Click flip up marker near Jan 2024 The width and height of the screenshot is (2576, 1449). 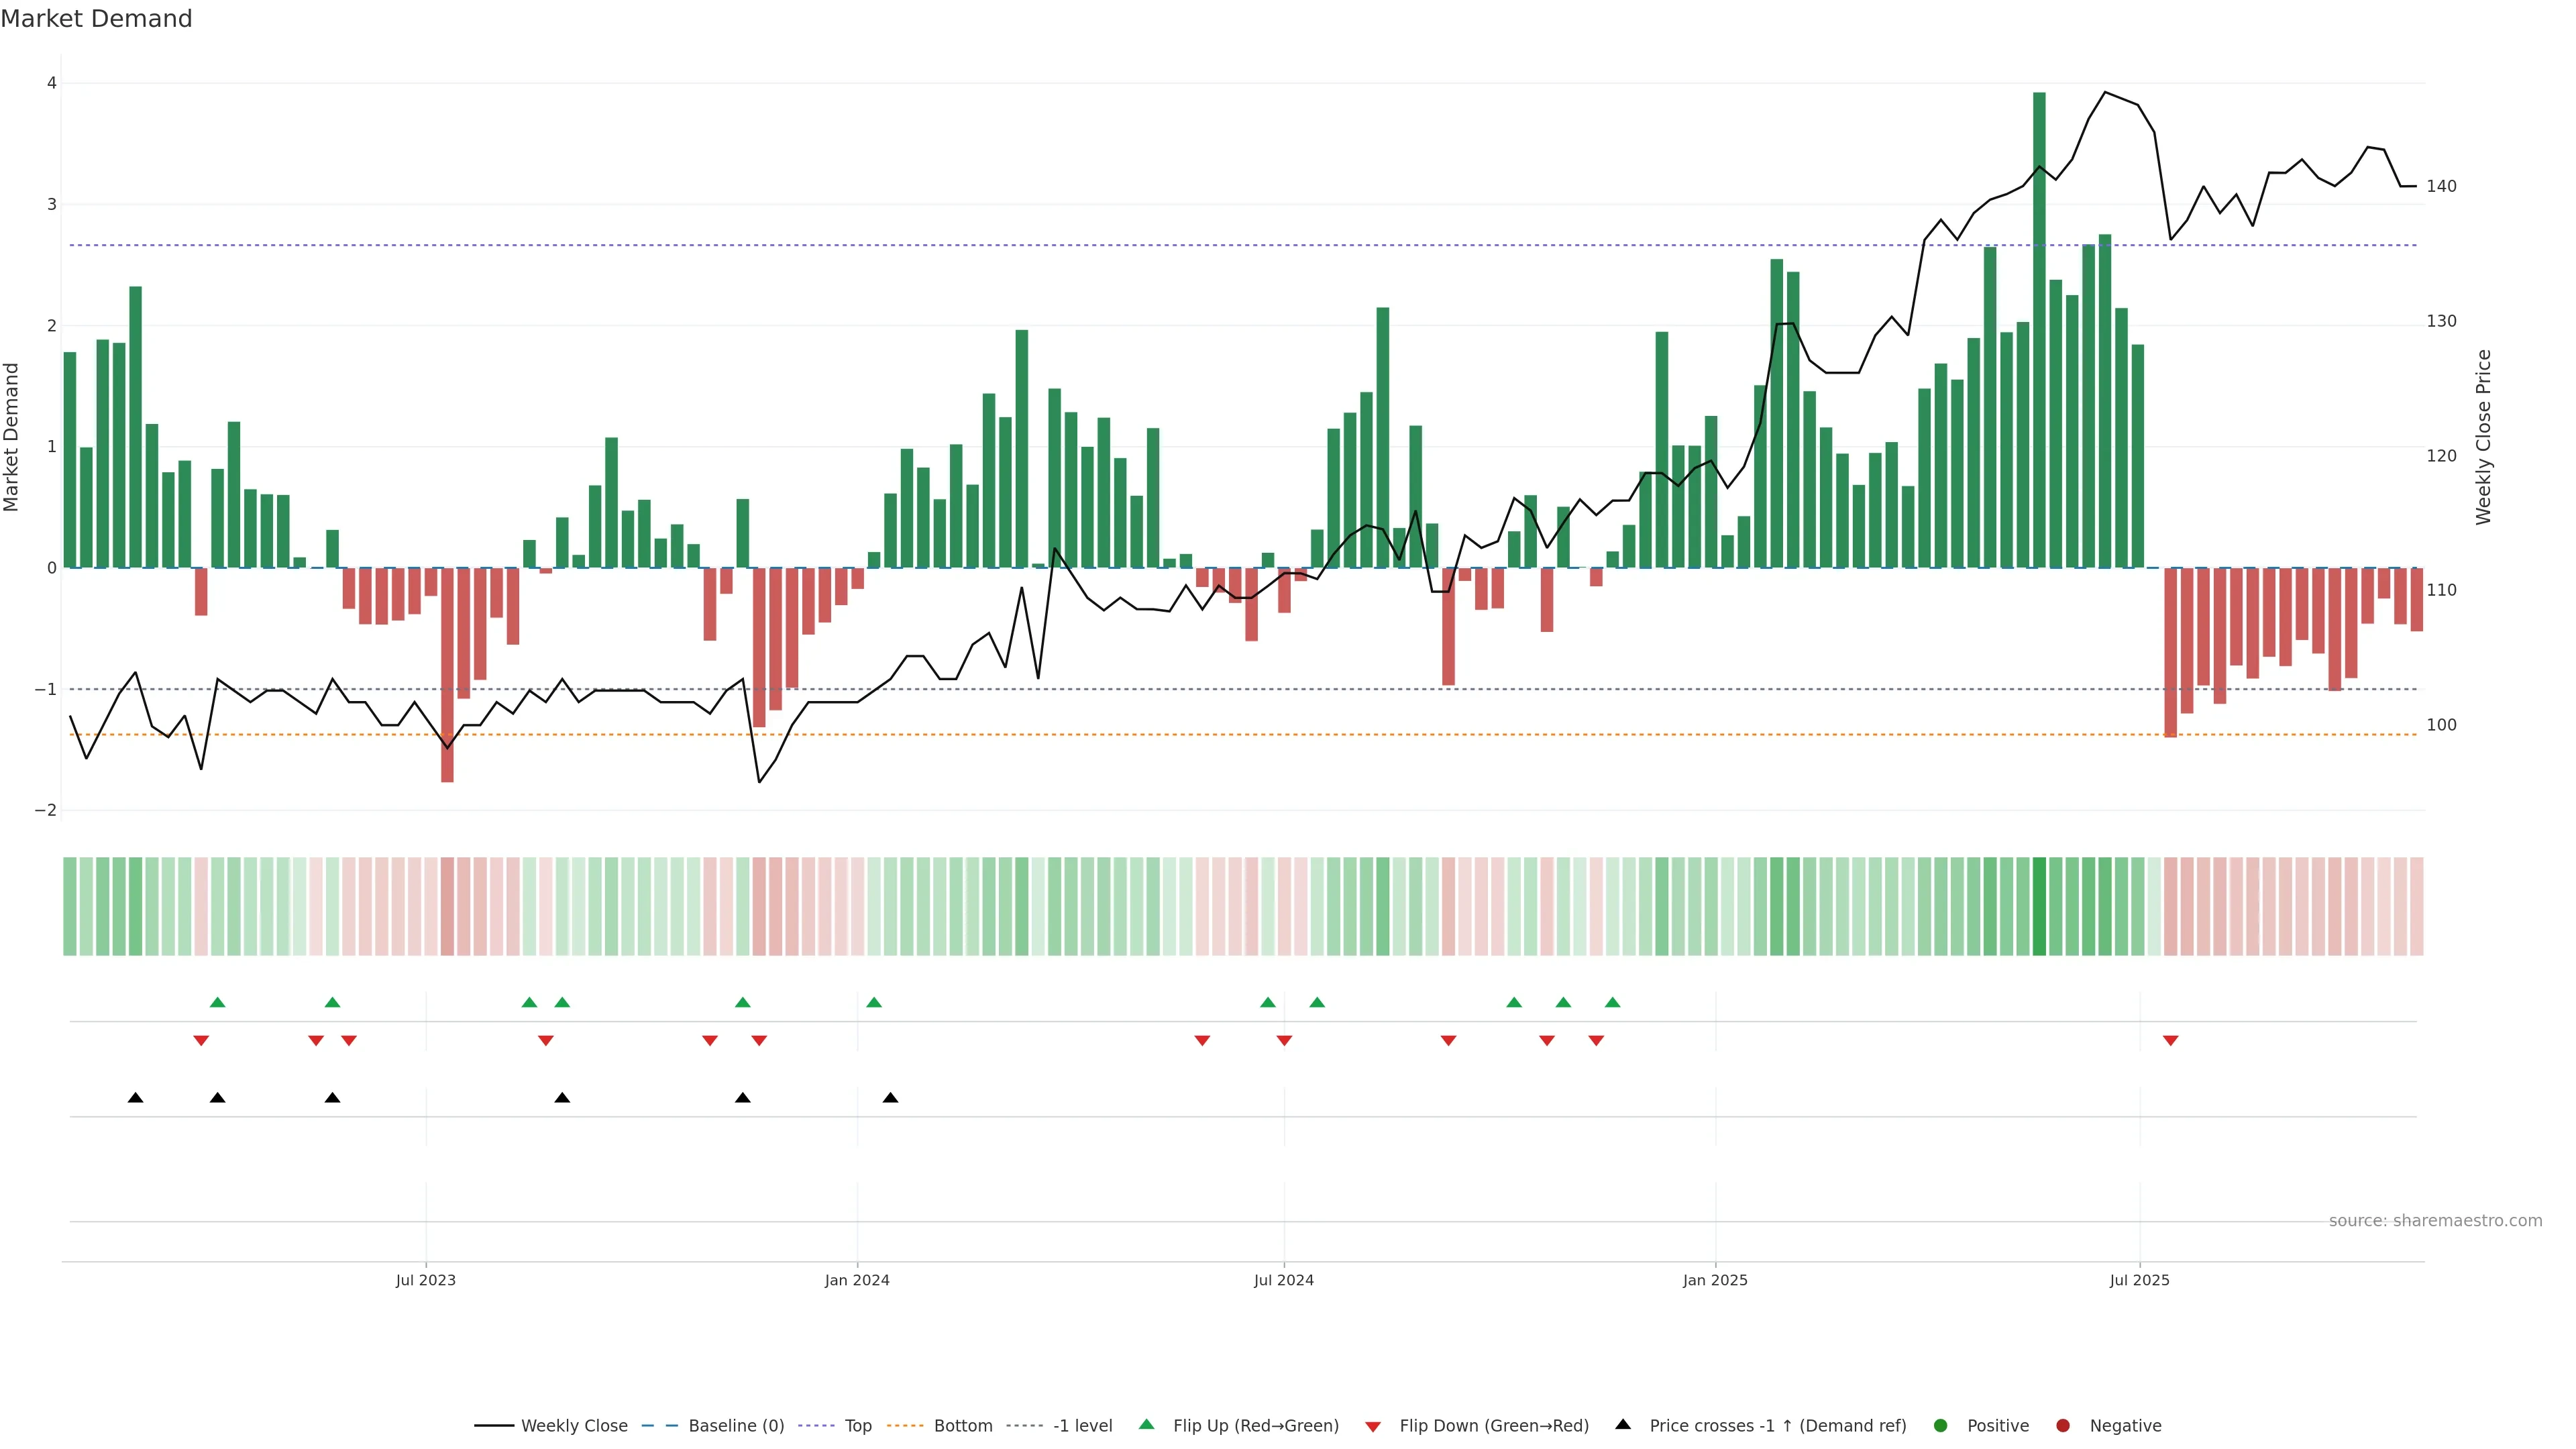(874, 1002)
